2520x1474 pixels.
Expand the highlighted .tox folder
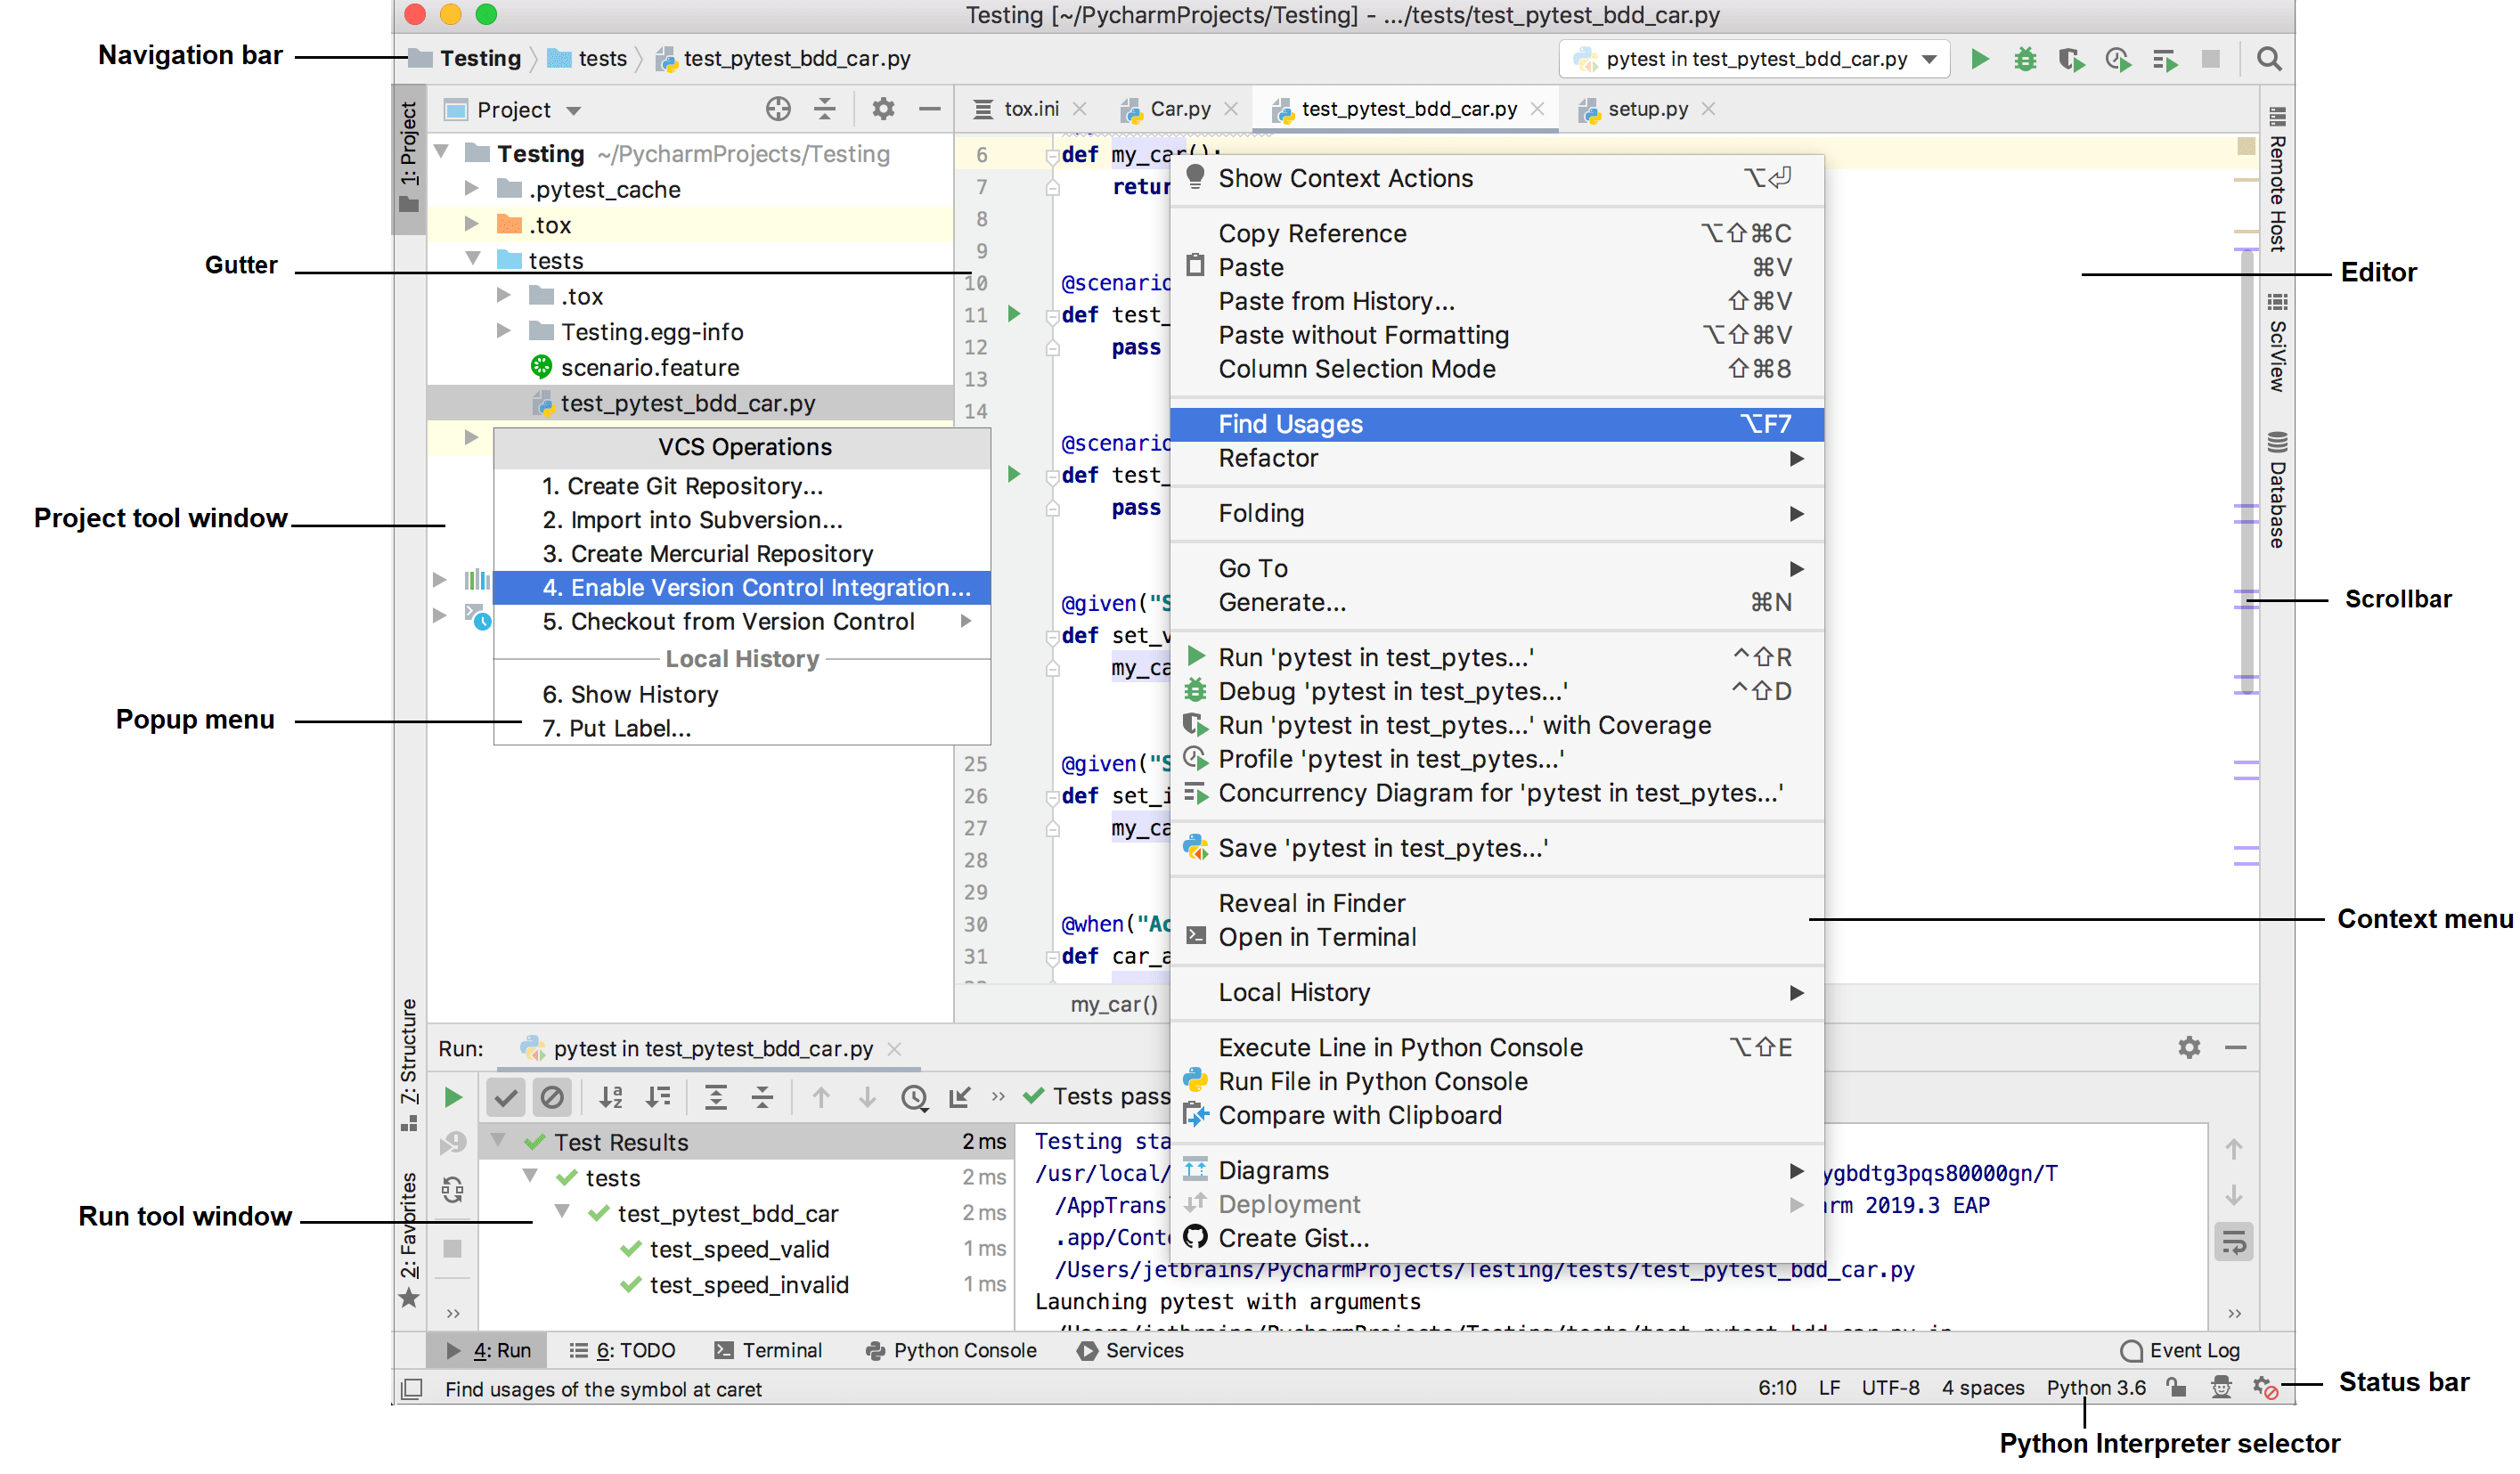tap(471, 224)
